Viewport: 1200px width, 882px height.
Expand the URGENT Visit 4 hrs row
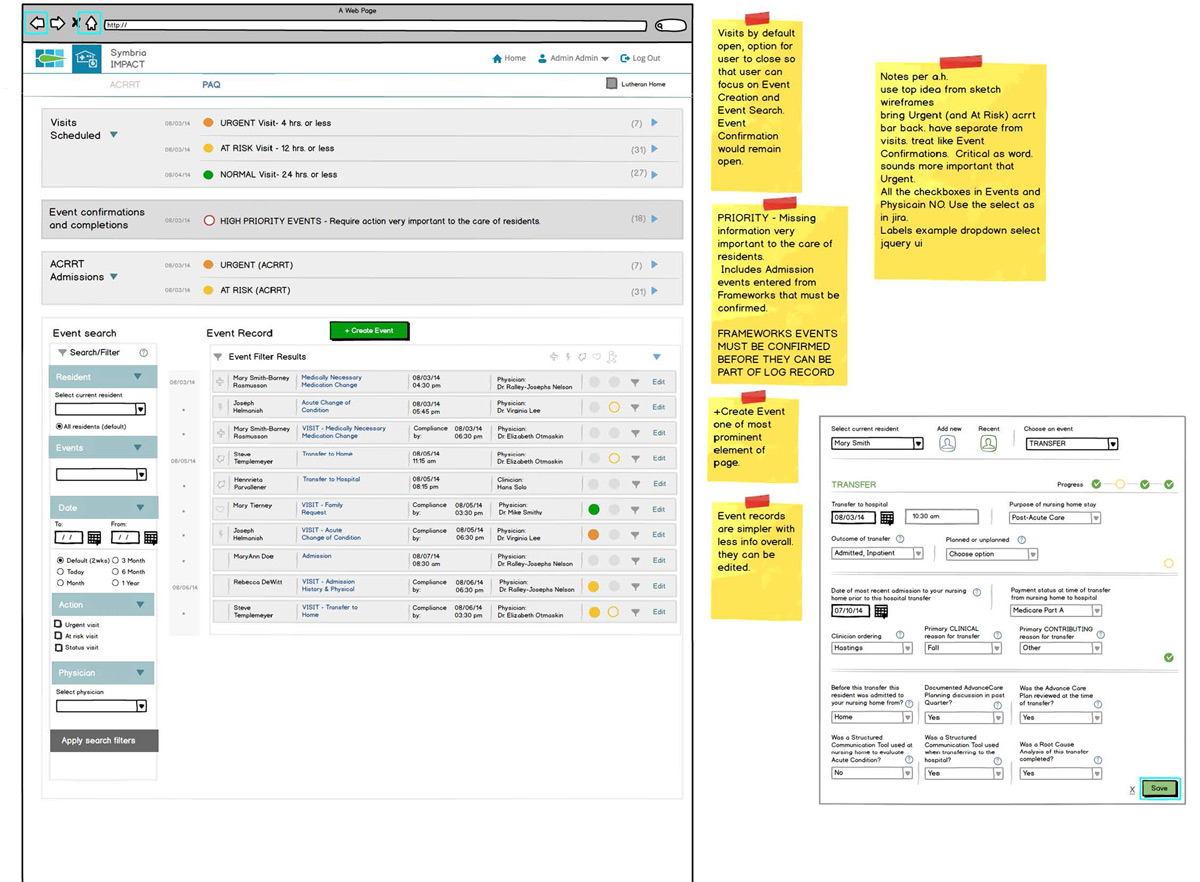655,123
